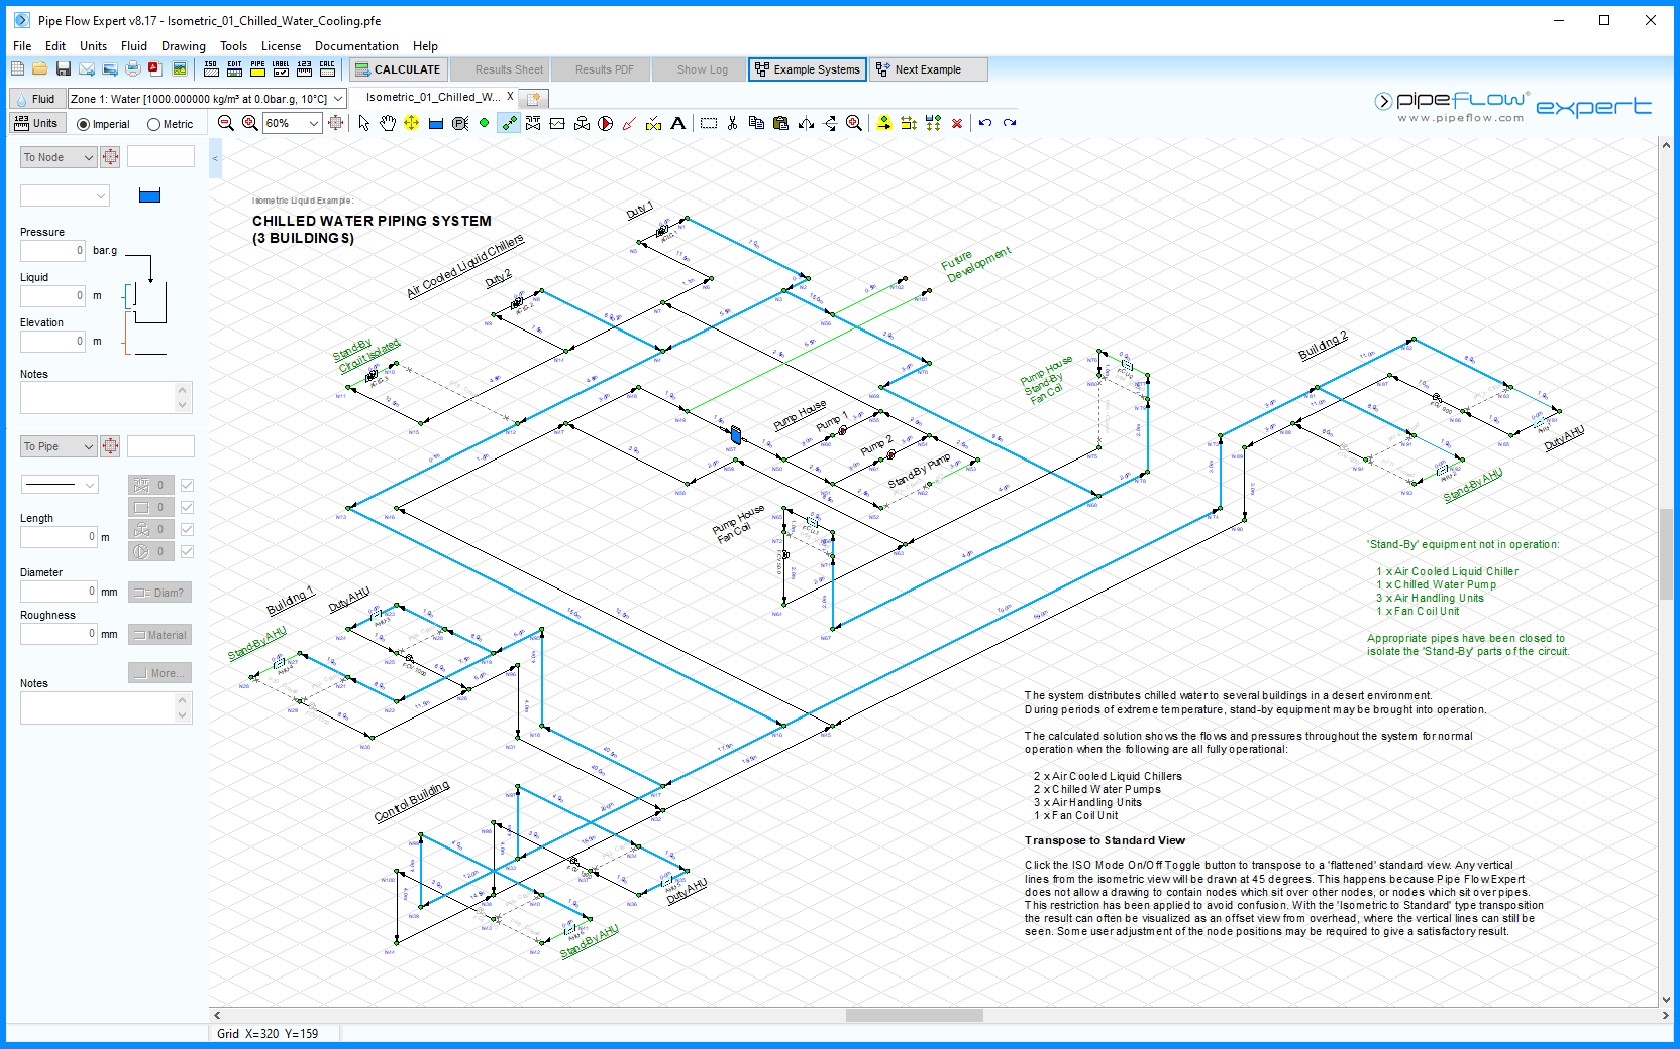Click the Units button

coord(36,123)
